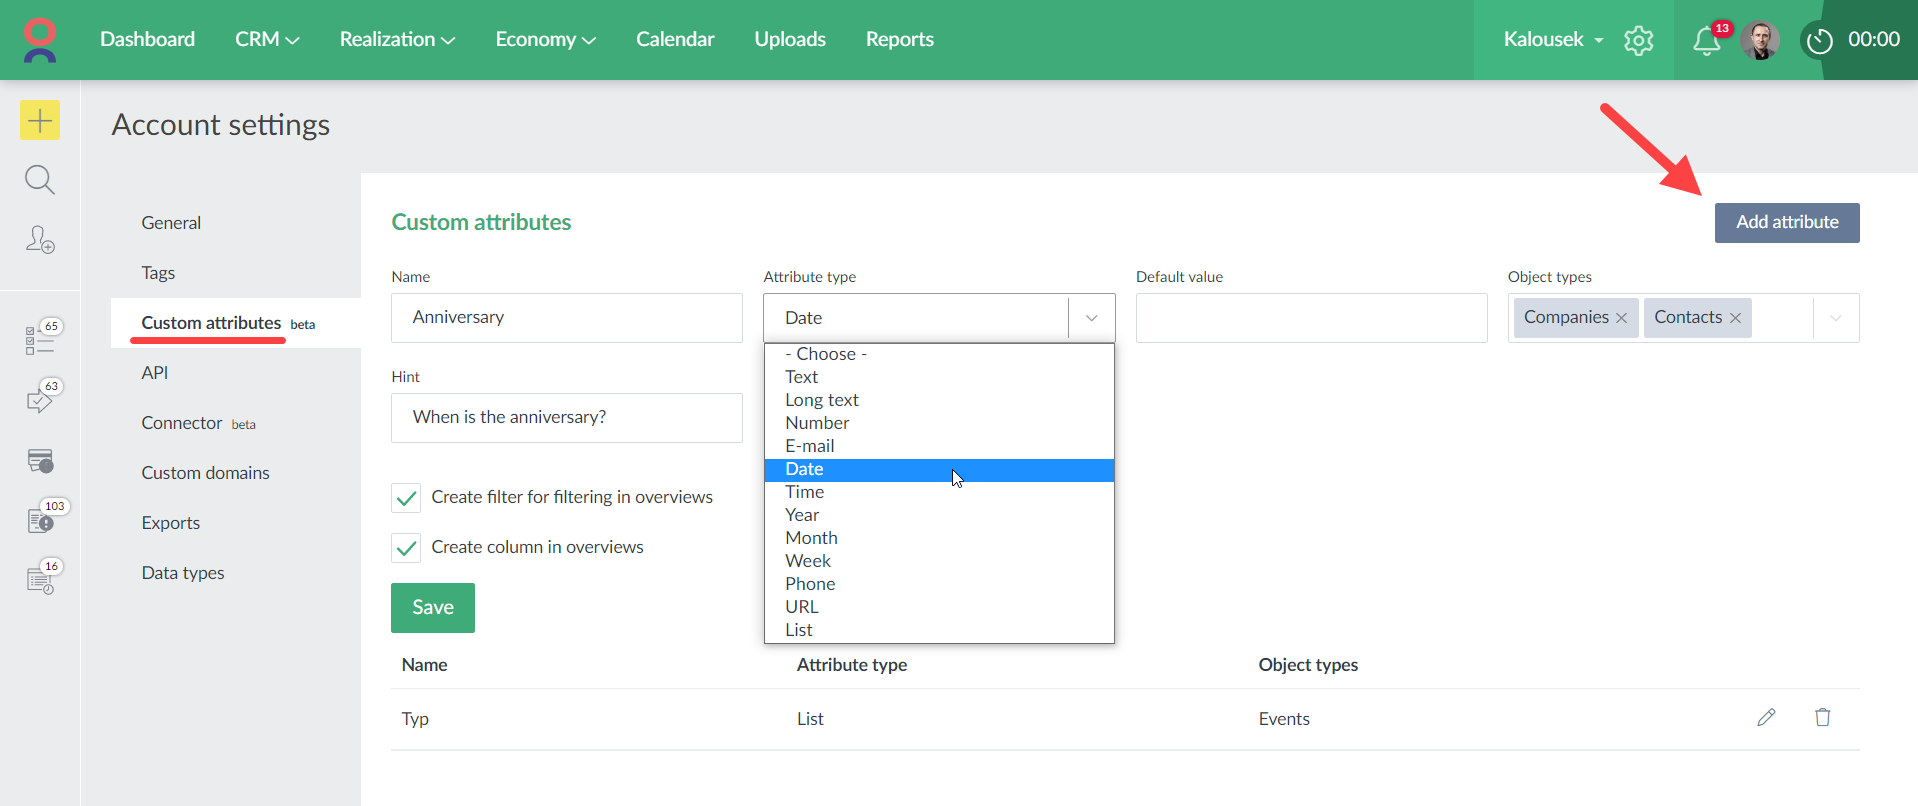This screenshot has width=1918, height=806.
Task: Click the timer clock icon
Action: point(1819,41)
